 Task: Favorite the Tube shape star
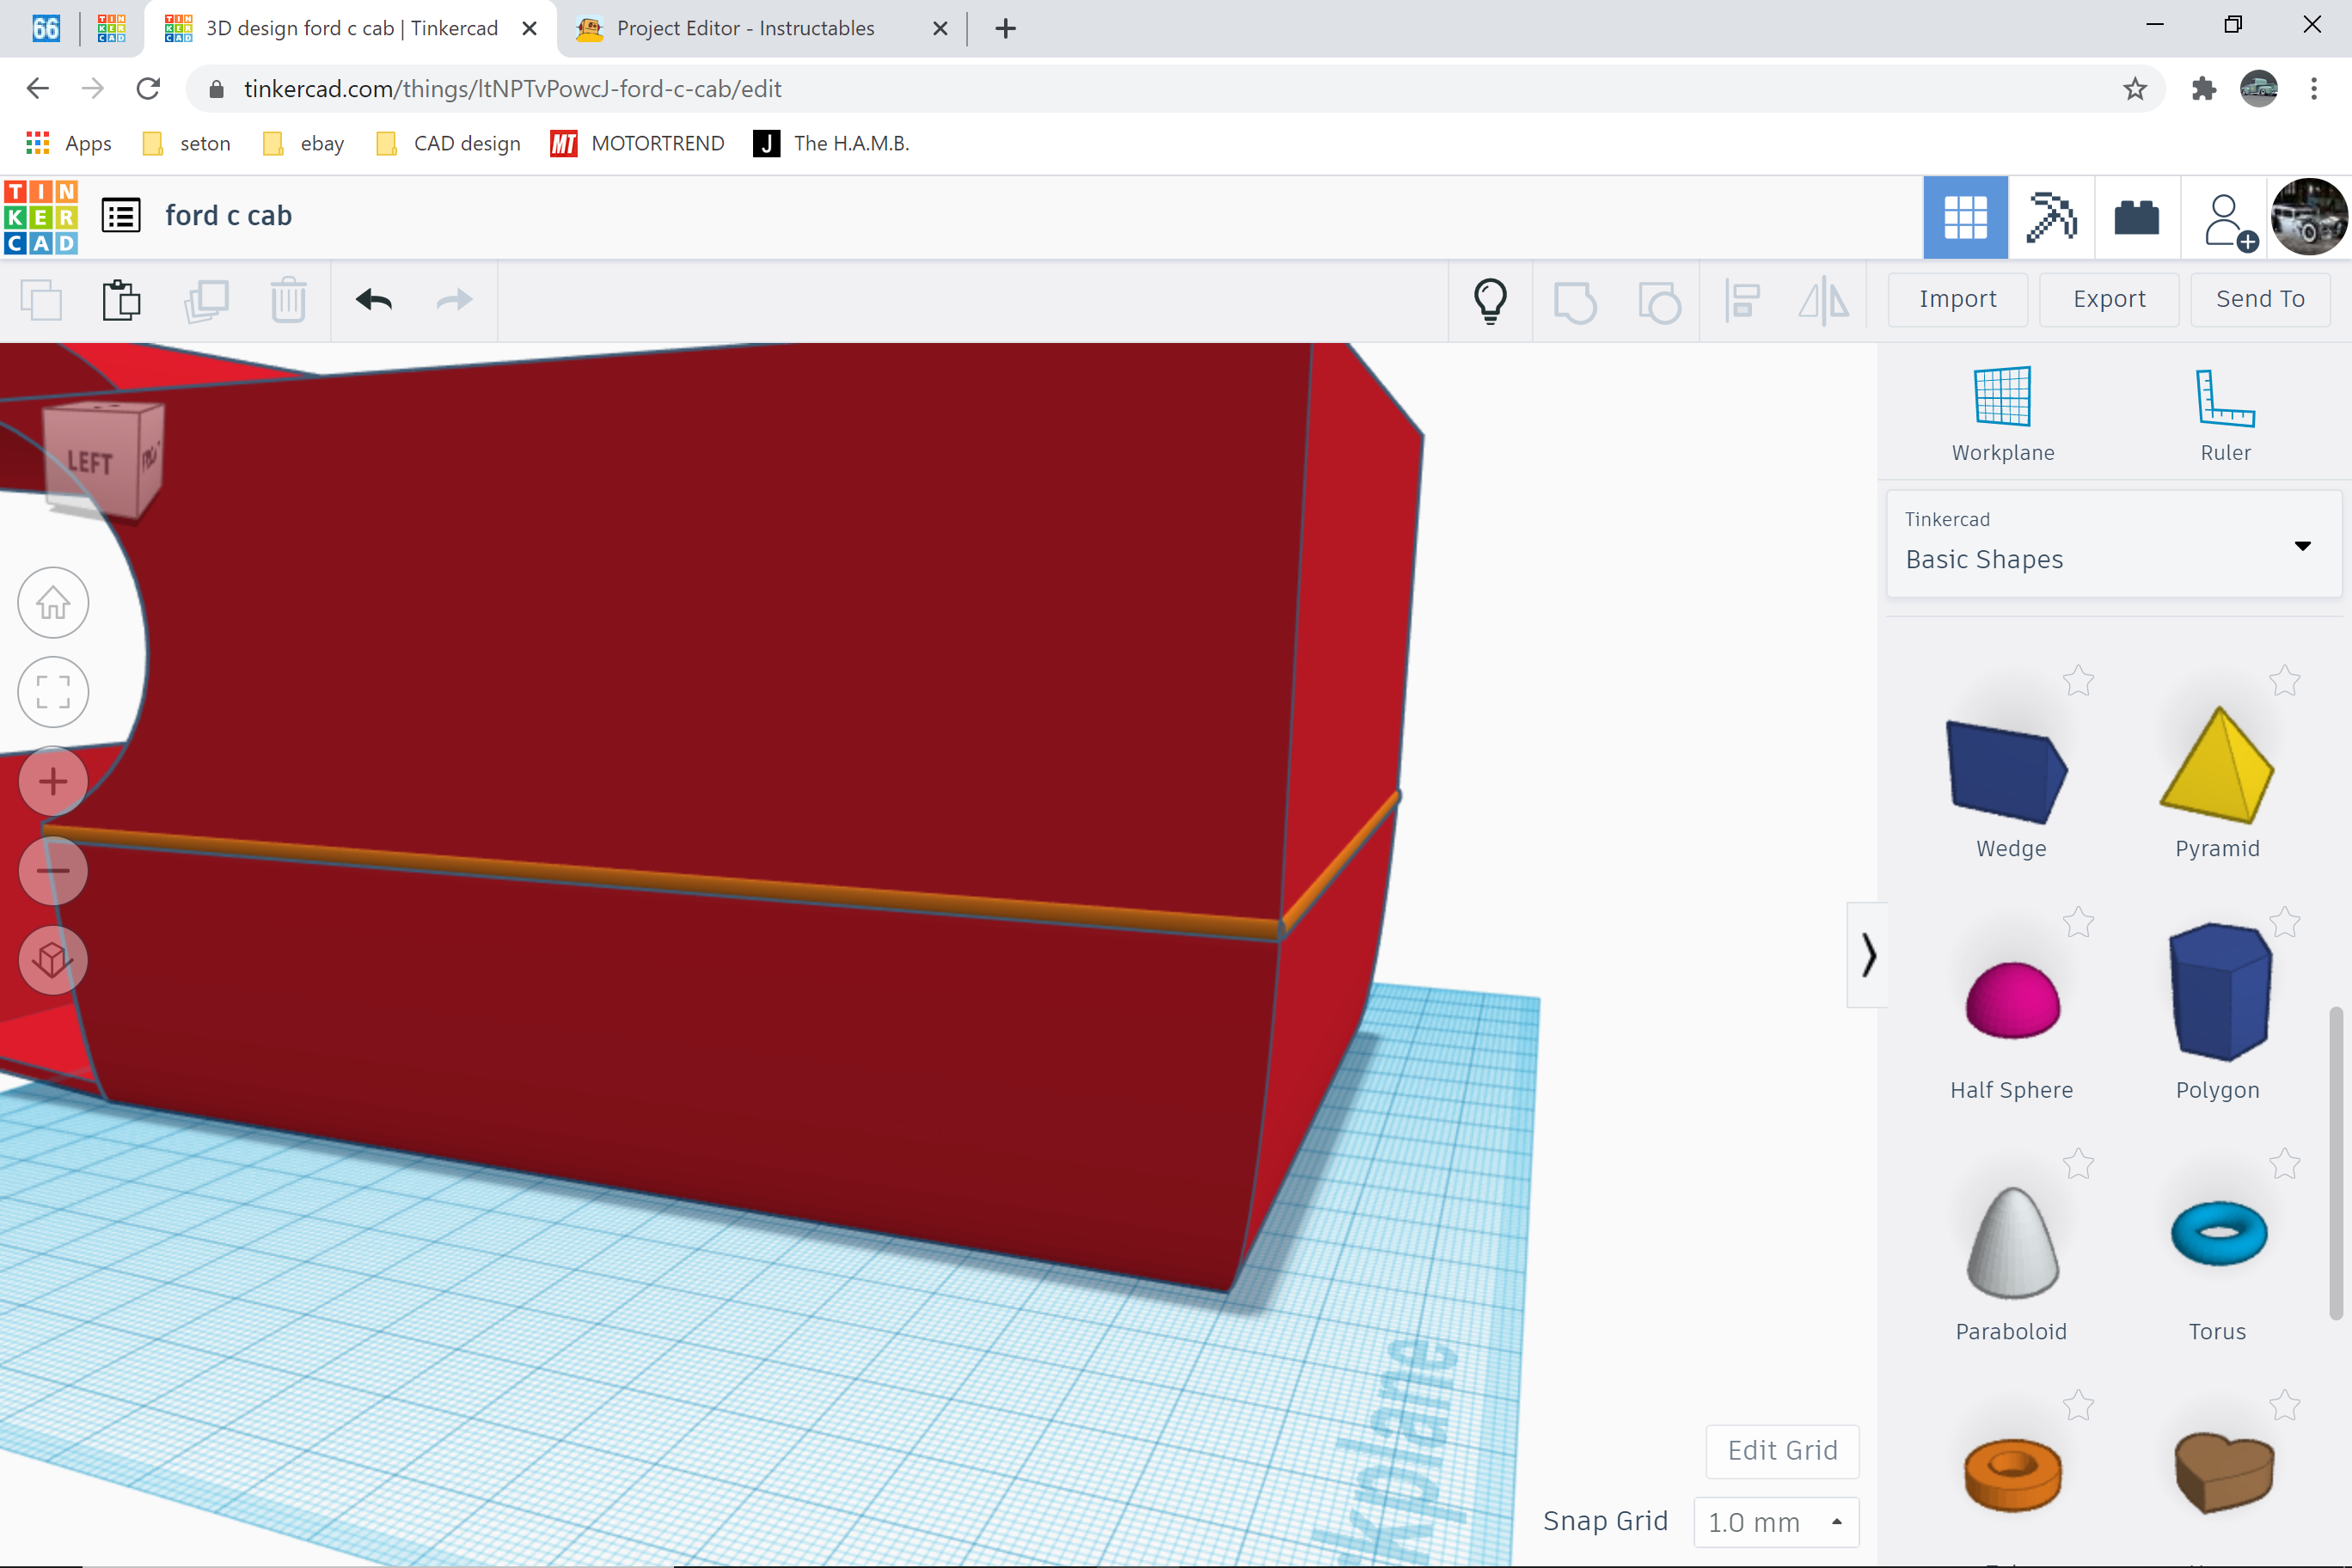[x=2078, y=1406]
